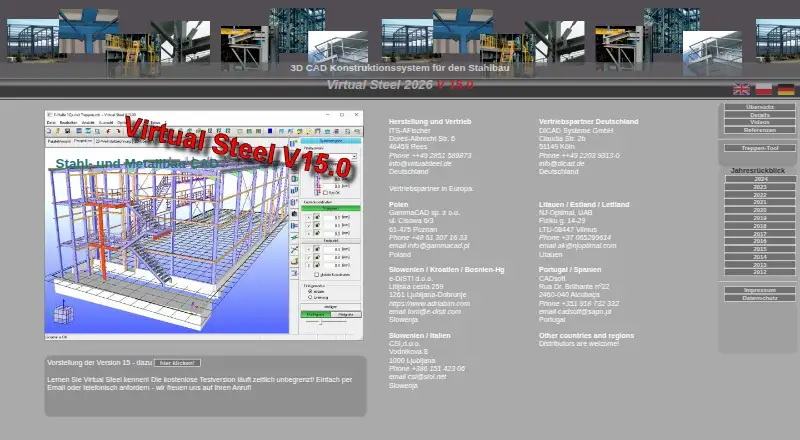Viewport: 800px width, 440px height.
Task: Open the Referenzen page
Action: click(760, 130)
